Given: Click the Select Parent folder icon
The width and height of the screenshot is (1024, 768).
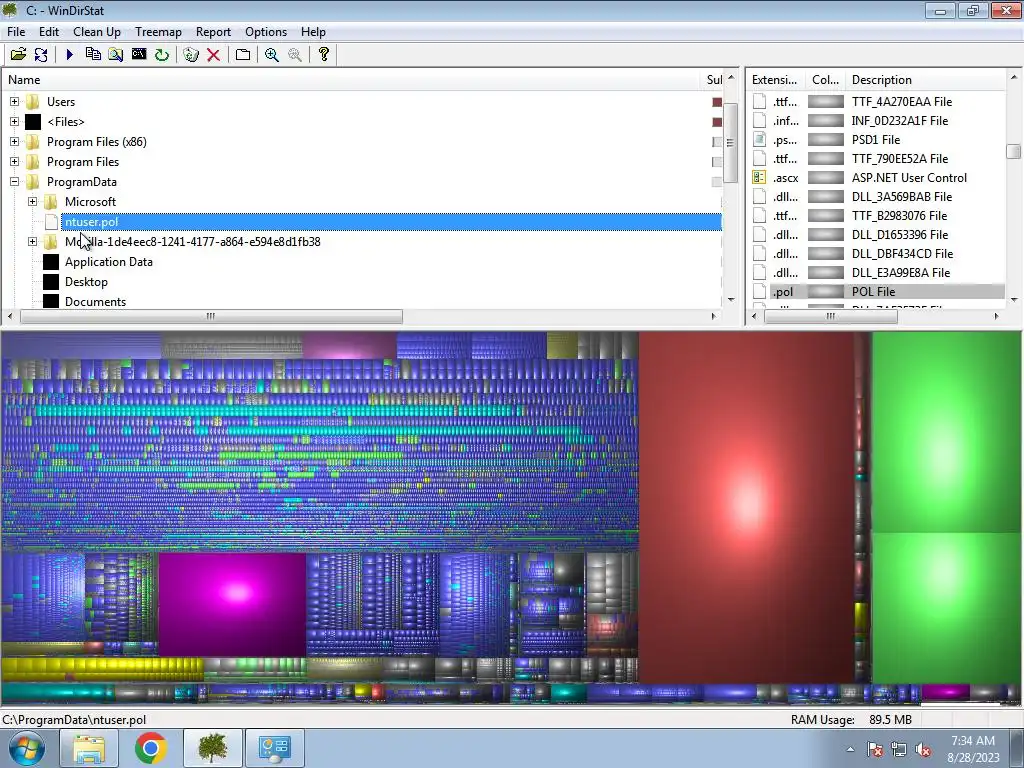Looking at the screenshot, I should [x=242, y=55].
